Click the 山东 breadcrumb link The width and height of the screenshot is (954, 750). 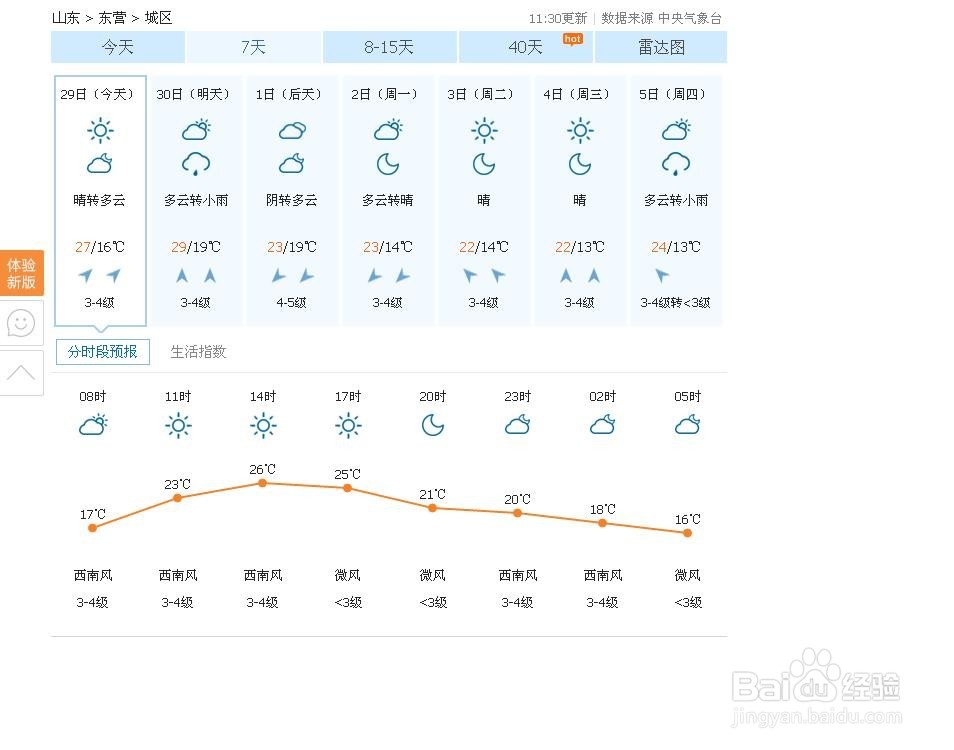[66, 18]
